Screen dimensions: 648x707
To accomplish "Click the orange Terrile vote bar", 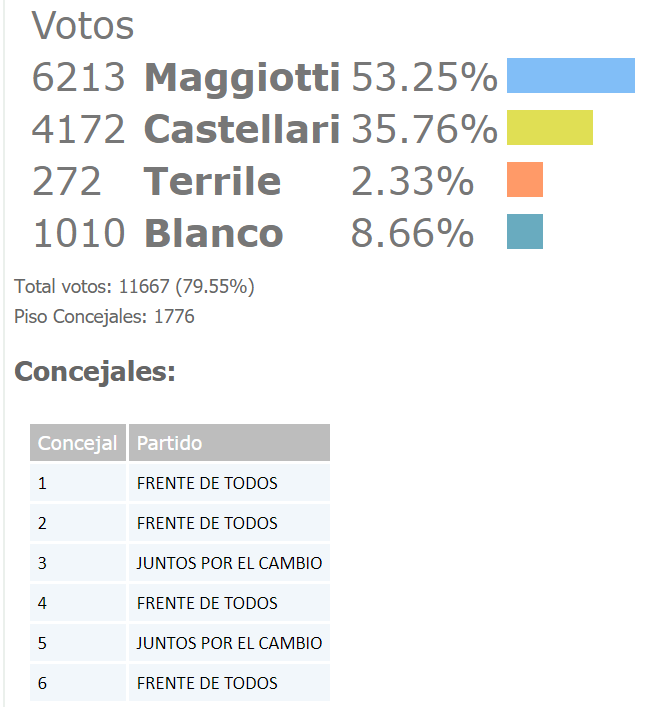I will pos(525,179).
